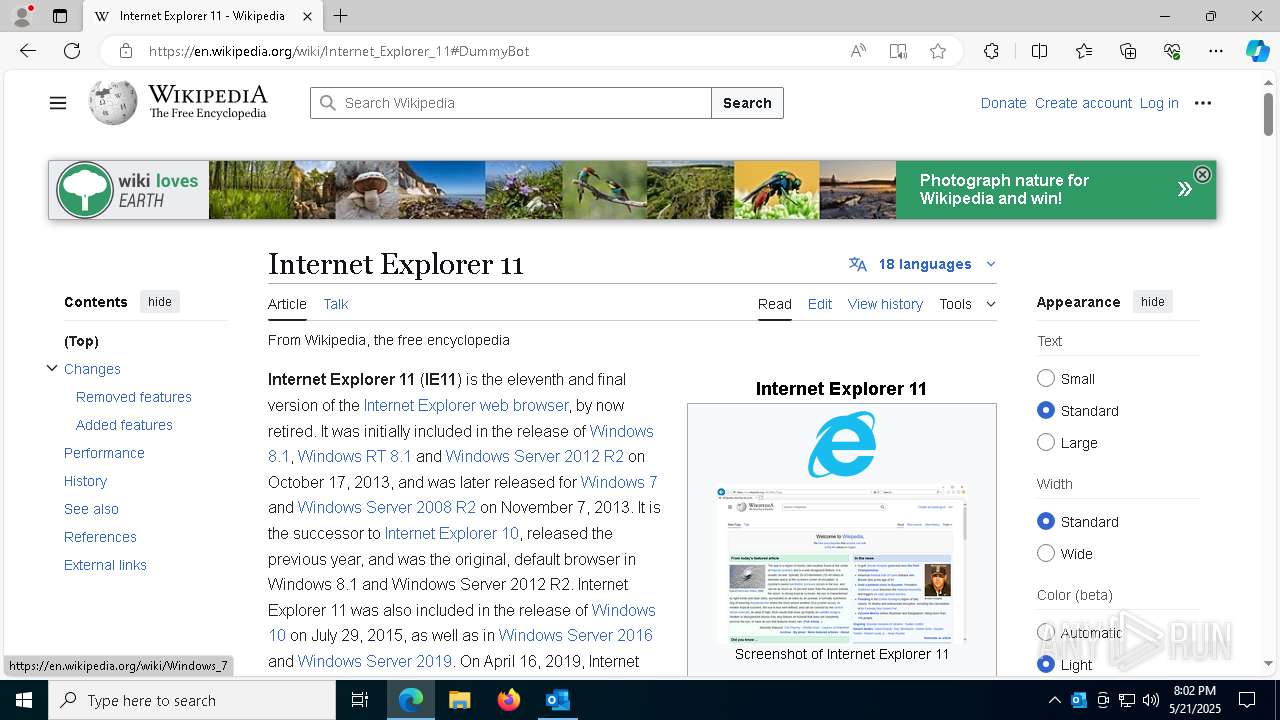Open the notification center

pos(1247,700)
